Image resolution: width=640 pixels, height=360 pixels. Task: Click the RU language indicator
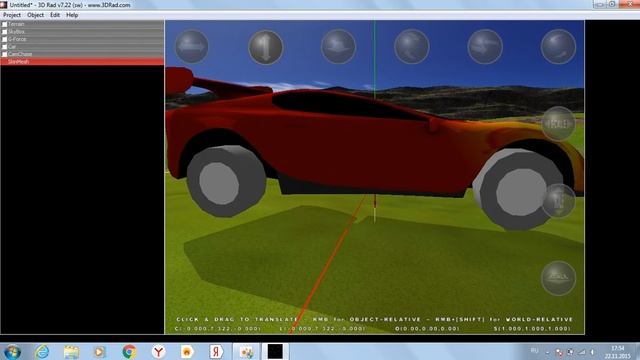534,351
